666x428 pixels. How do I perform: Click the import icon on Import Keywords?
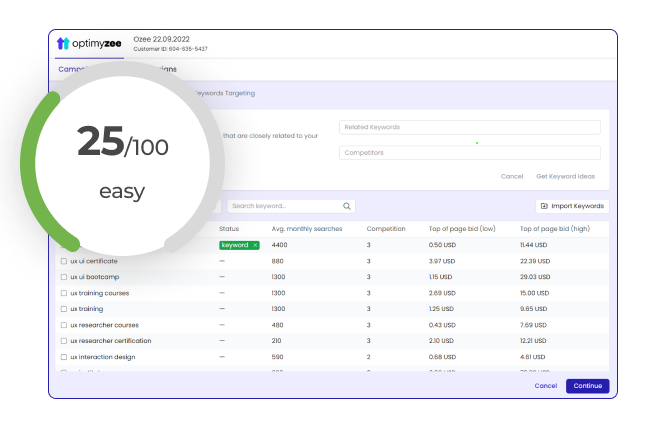coord(544,206)
